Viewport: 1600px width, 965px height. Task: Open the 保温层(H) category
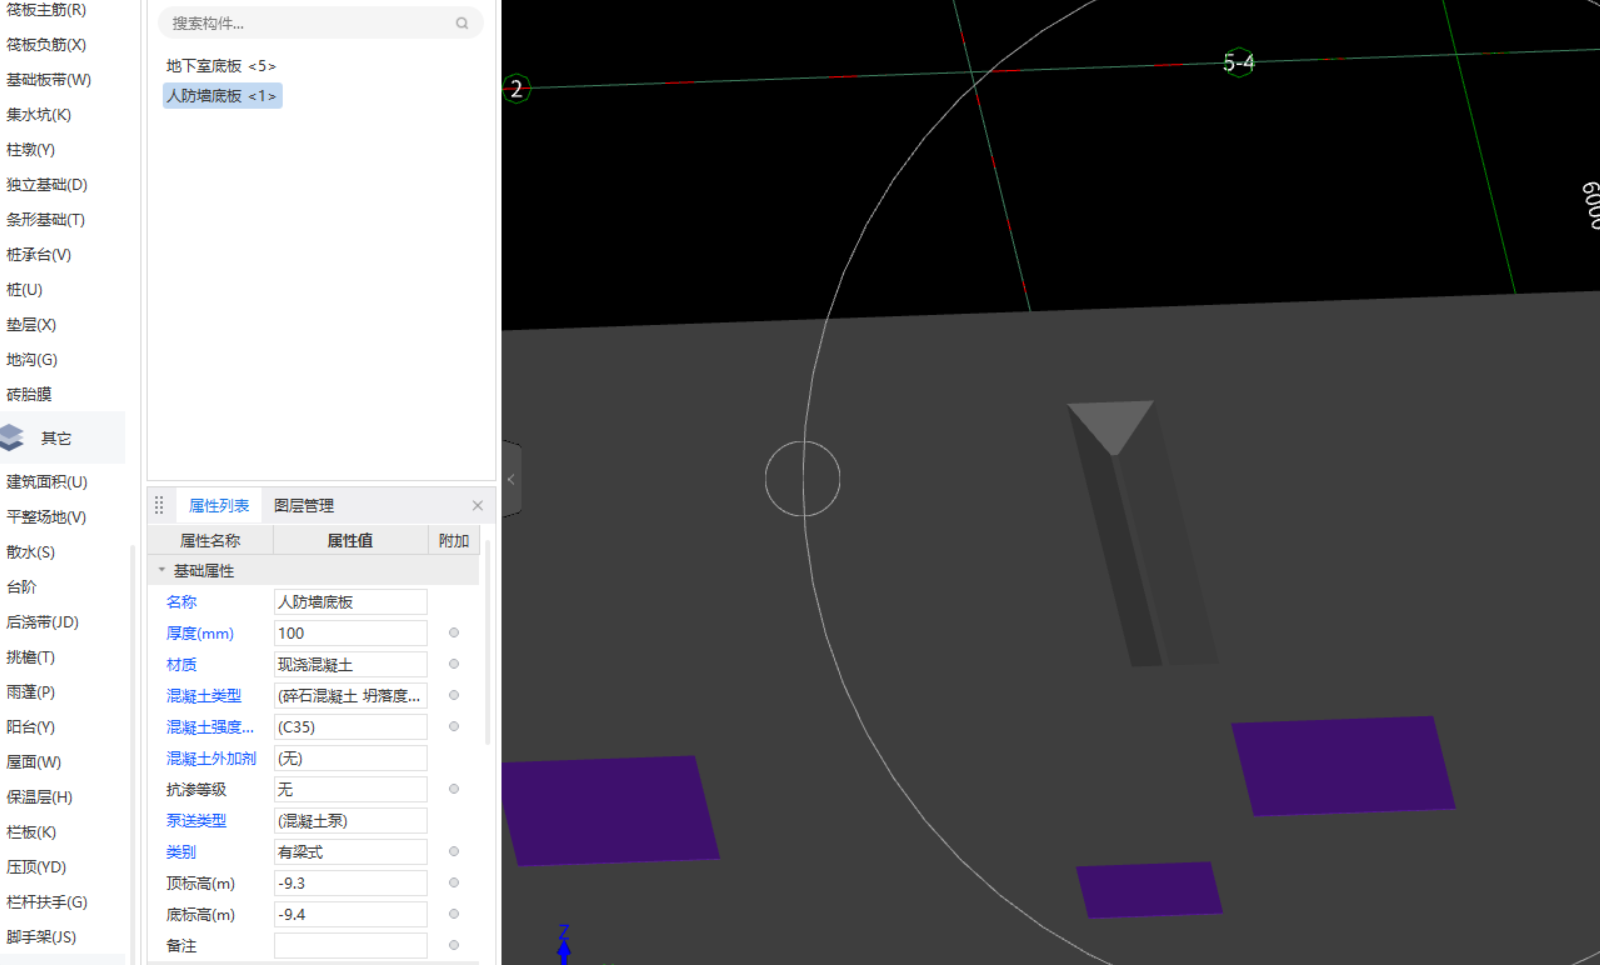click(40, 797)
